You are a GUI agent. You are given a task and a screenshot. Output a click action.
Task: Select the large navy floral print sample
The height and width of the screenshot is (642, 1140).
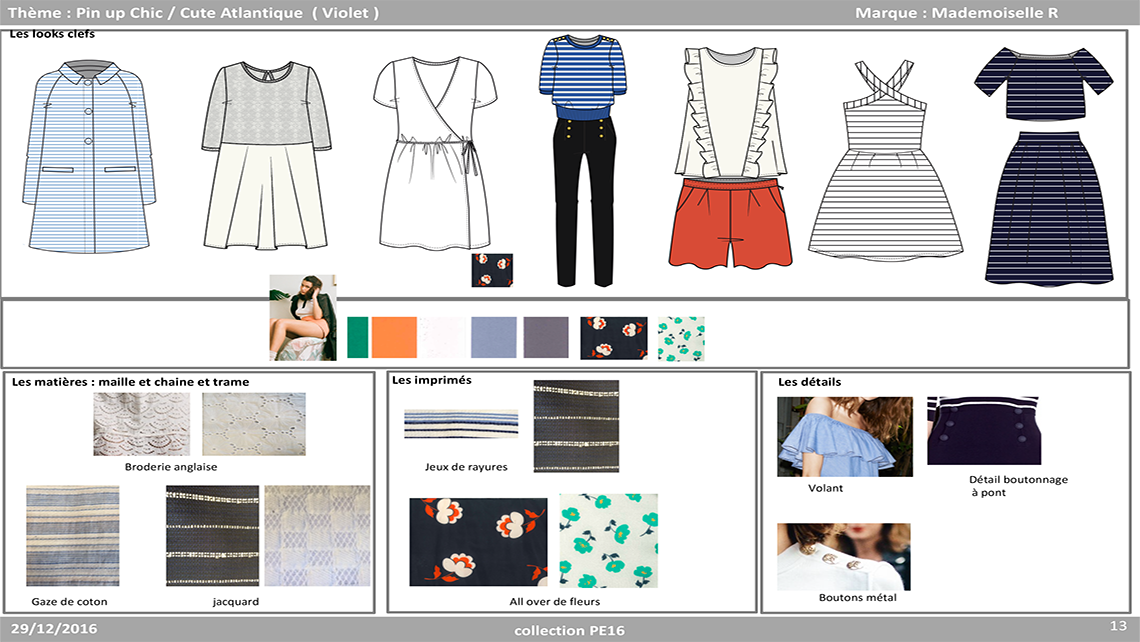click(x=478, y=542)
